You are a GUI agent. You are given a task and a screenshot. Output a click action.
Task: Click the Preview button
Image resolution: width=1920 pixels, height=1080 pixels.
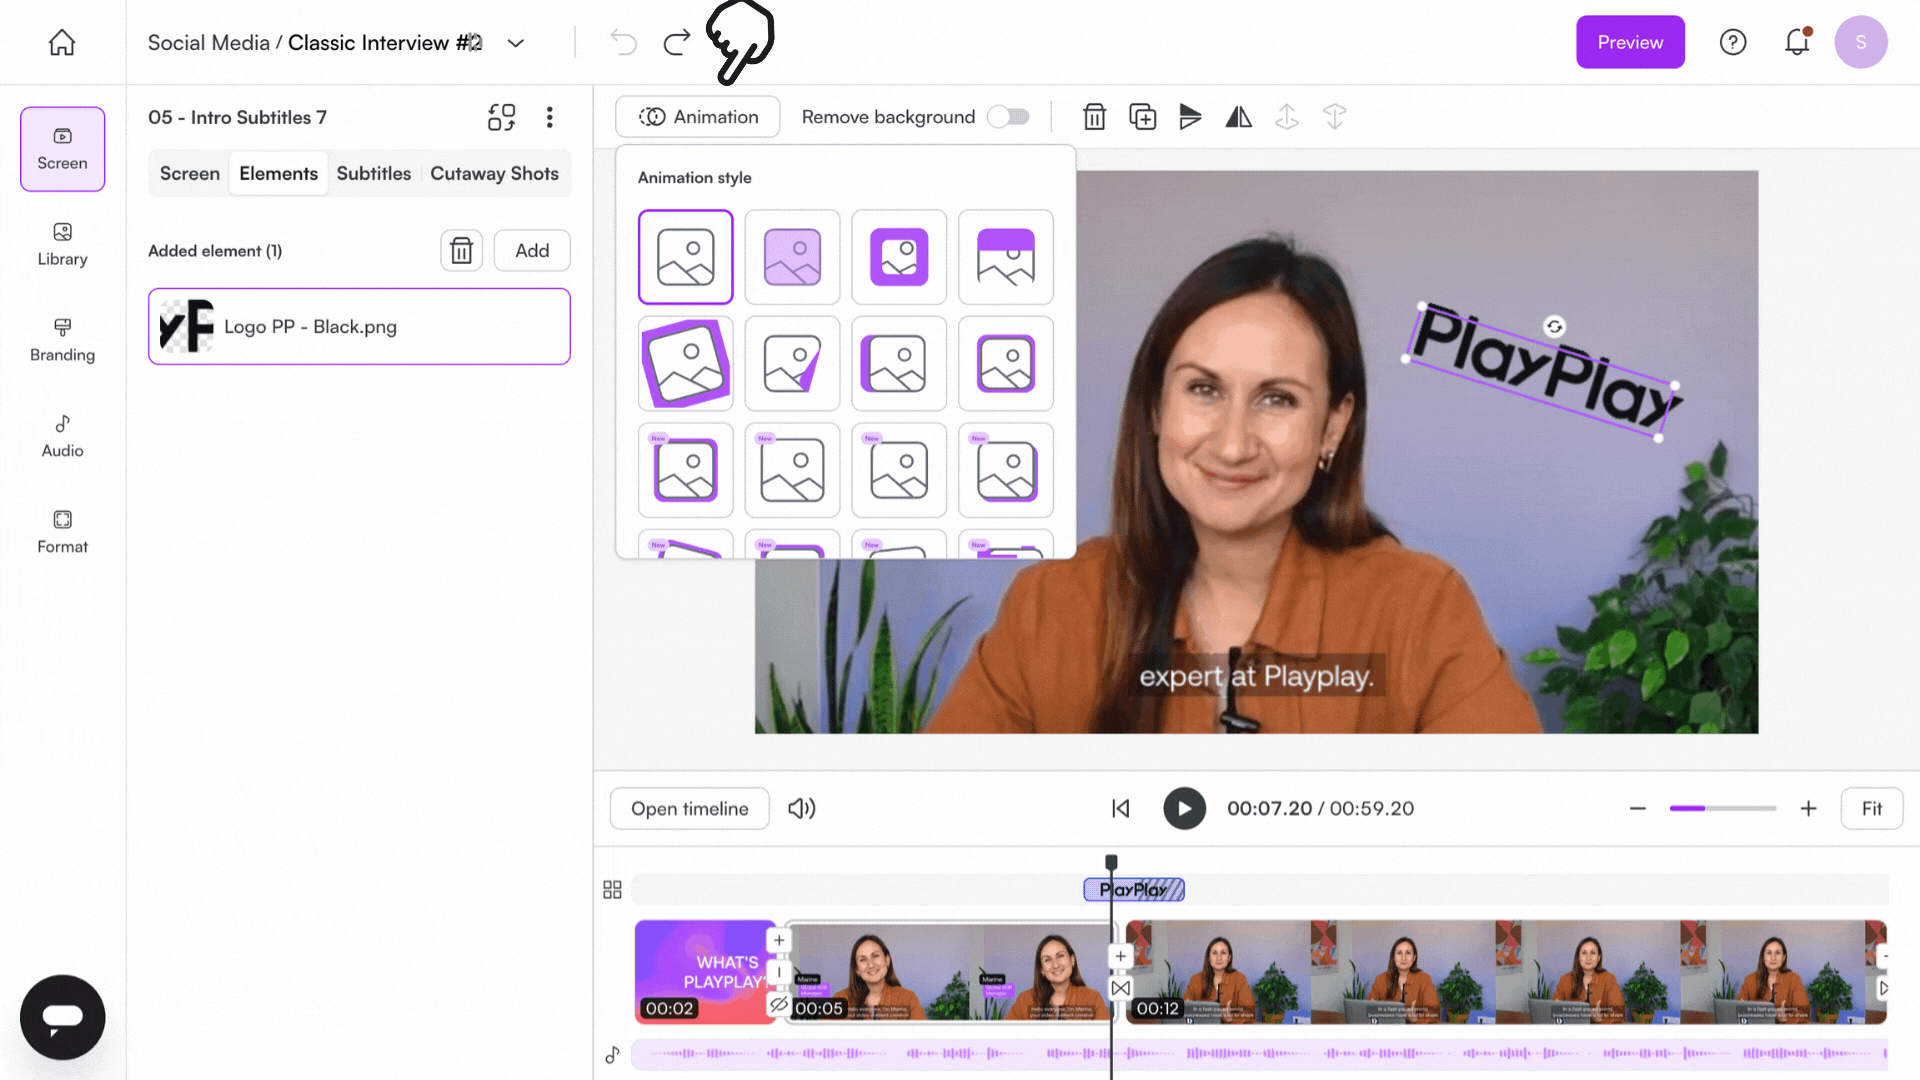tap(1630, 42)
